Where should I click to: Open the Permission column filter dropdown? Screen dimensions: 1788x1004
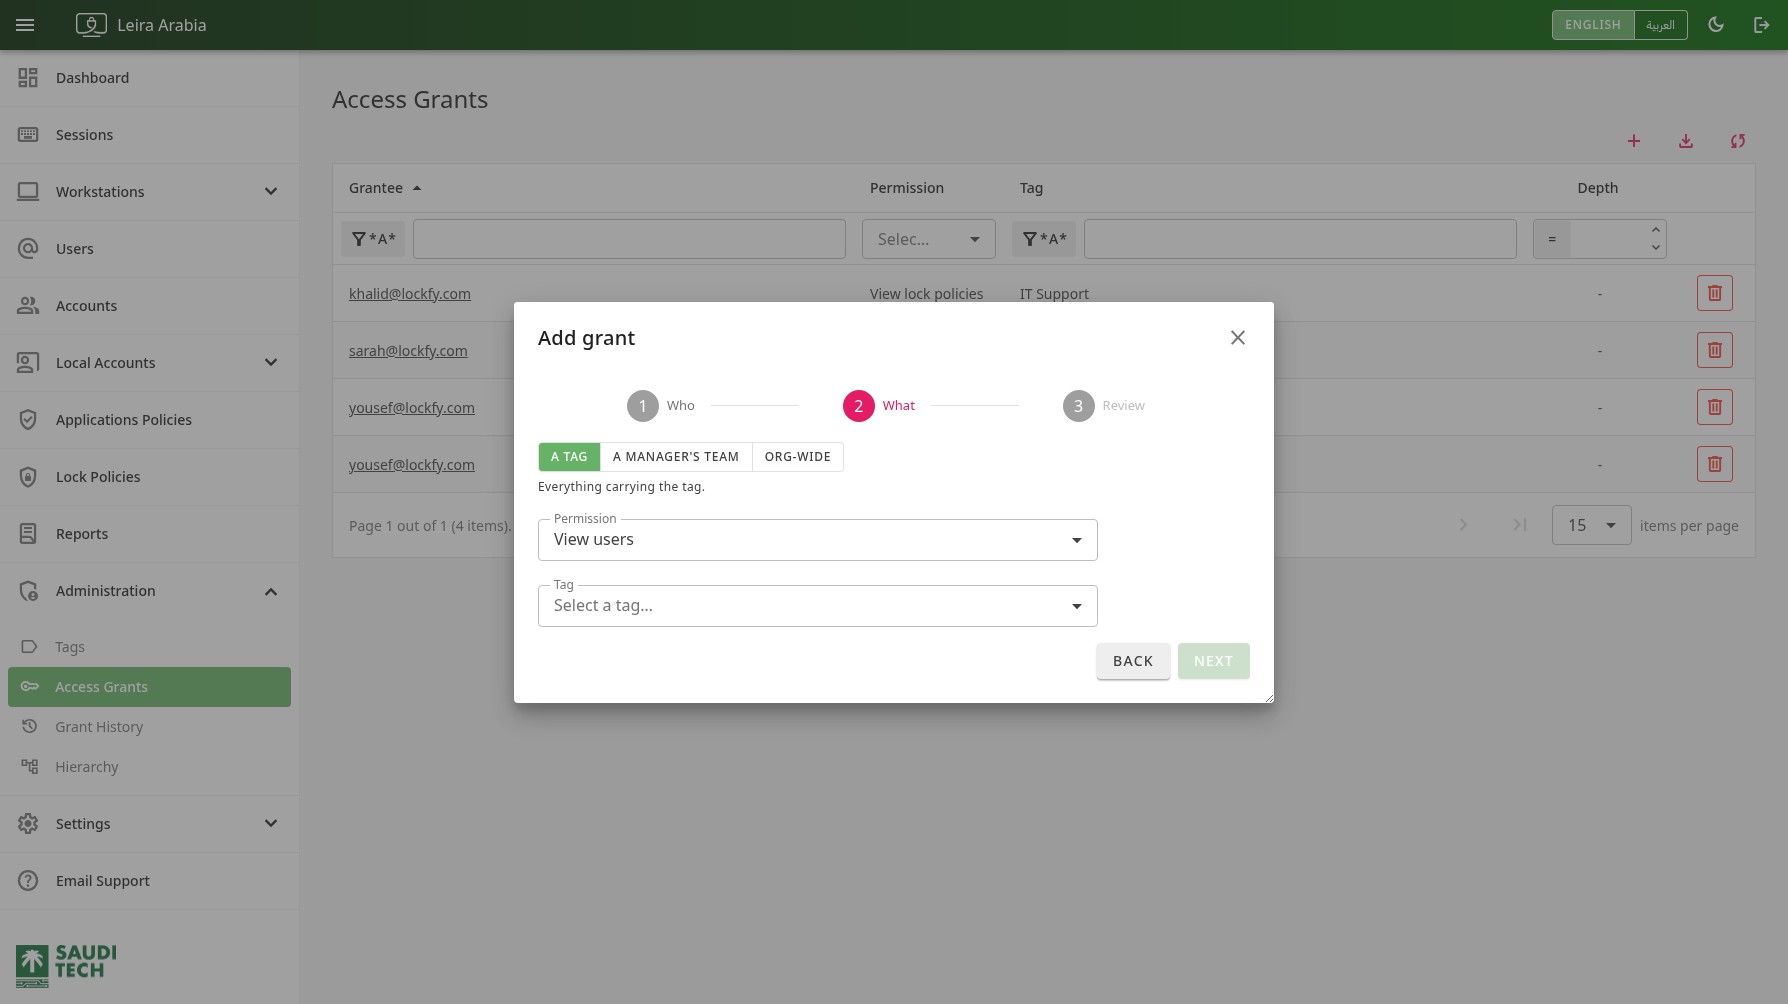click(x=929, y=239)
